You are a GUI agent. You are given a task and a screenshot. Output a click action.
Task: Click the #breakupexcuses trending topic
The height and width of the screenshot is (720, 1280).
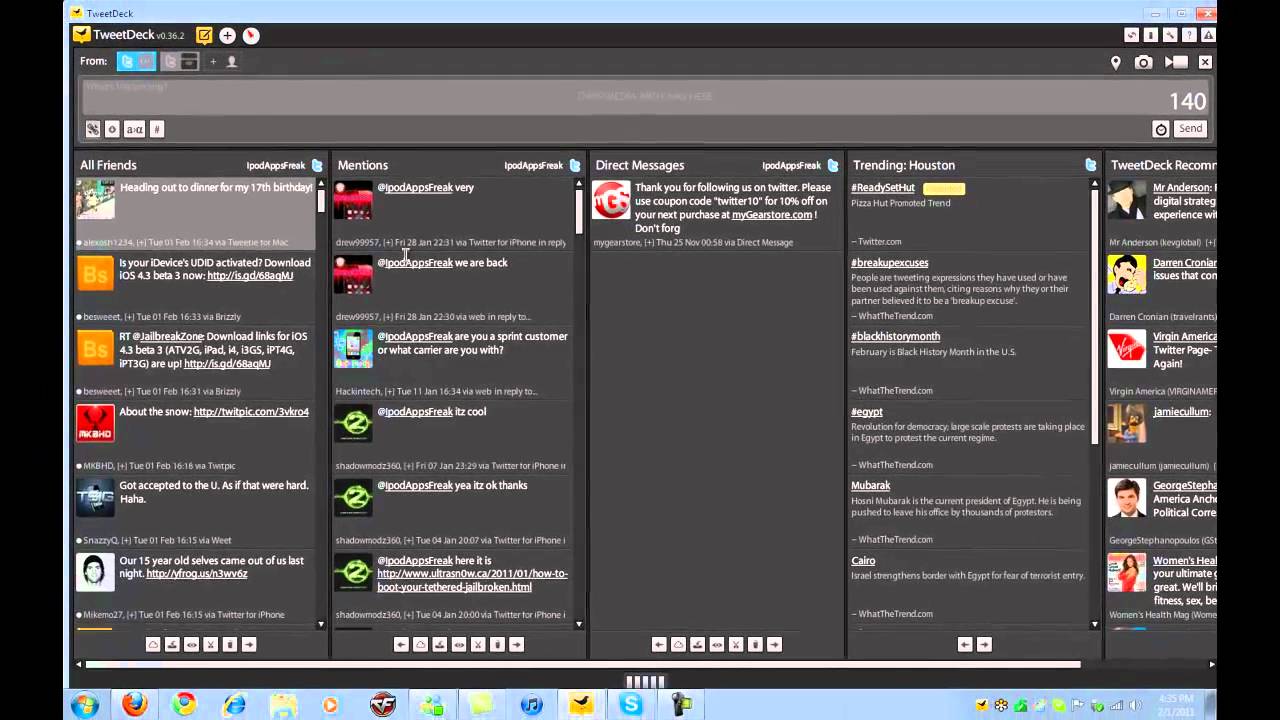[x=890, y=263]
